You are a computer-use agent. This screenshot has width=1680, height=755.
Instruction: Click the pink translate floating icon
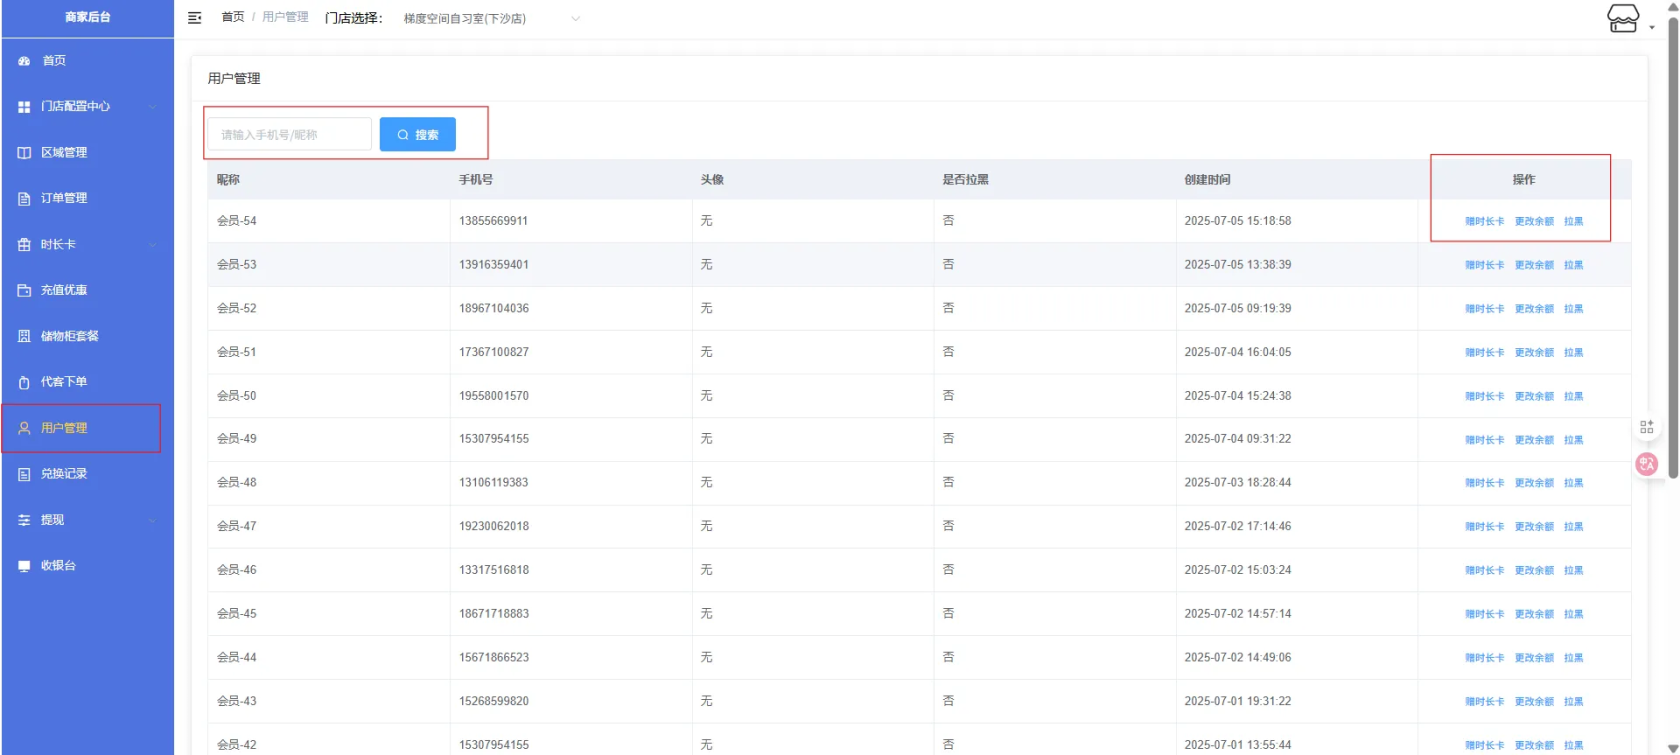tap(1646, 464)
